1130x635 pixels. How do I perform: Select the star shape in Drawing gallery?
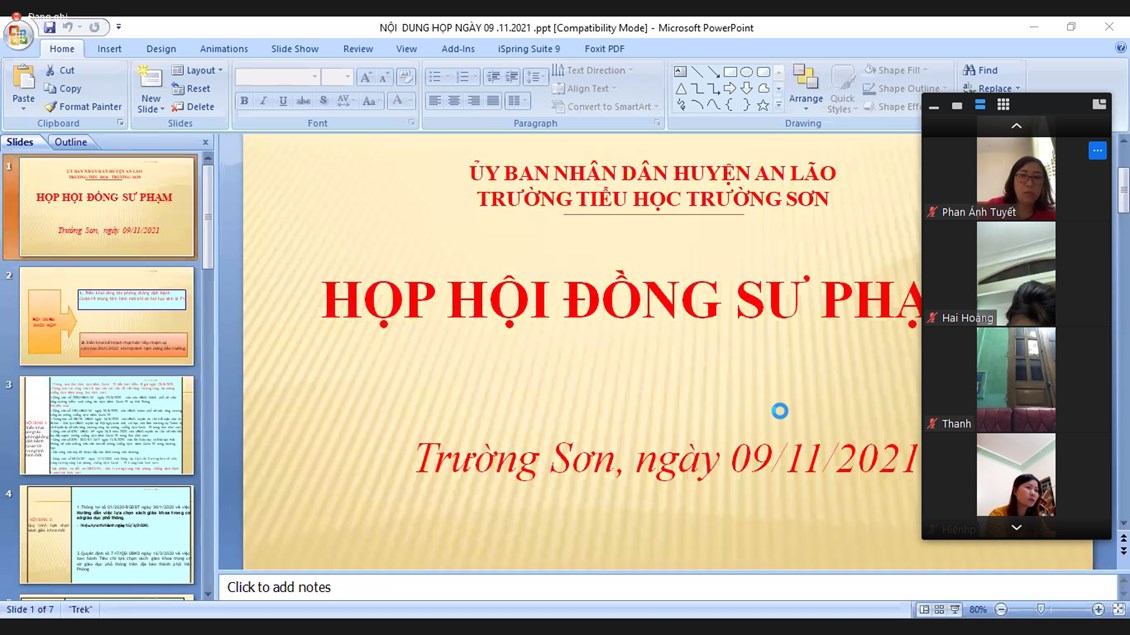[763, 105]
